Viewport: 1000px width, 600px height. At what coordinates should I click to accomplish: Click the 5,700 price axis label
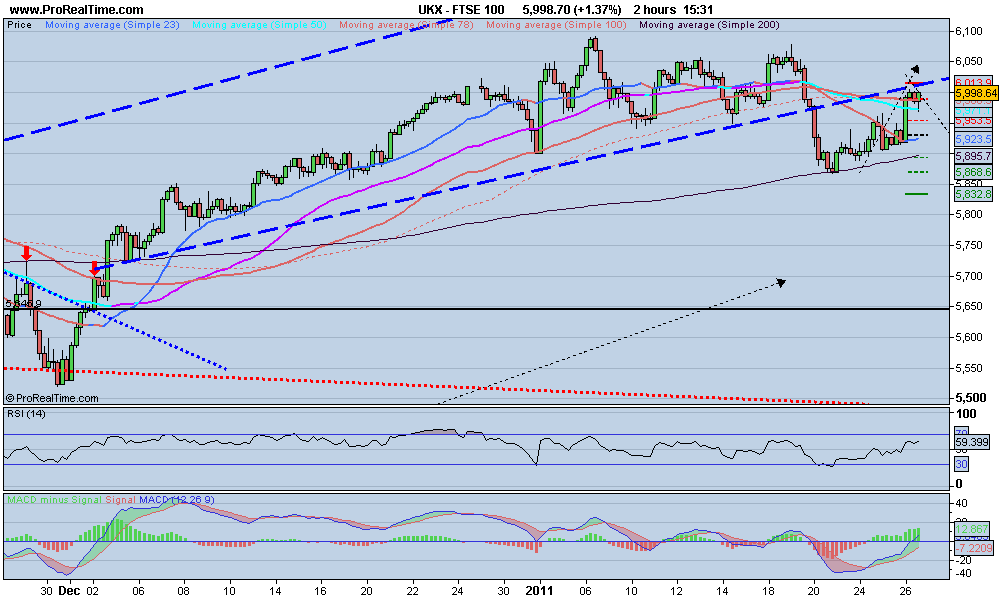[x=969, y=276]
